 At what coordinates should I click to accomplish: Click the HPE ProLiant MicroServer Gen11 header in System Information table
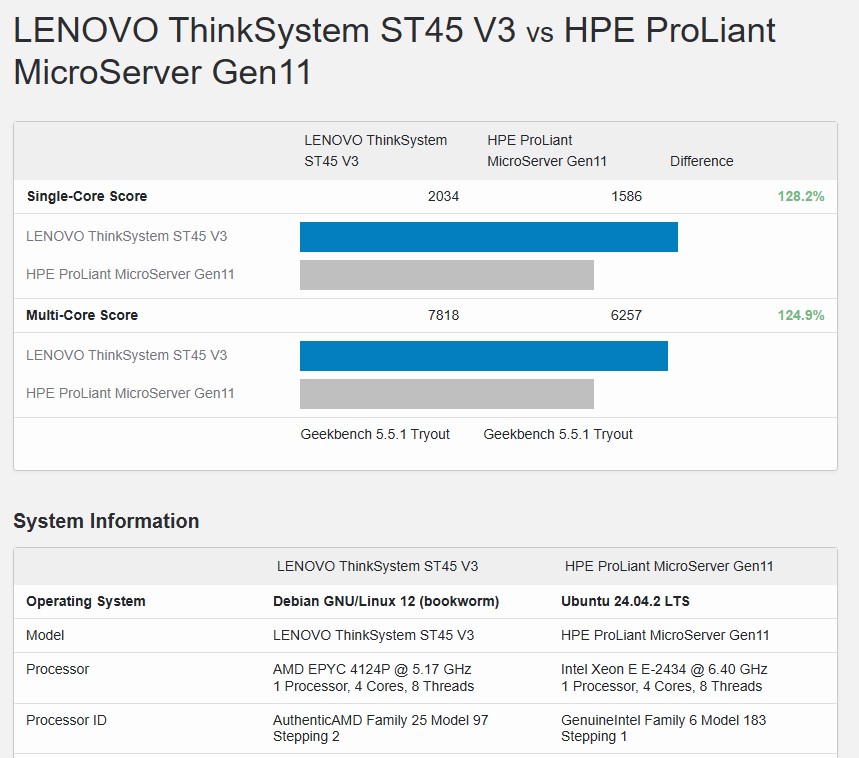click(x=669, y=566)
